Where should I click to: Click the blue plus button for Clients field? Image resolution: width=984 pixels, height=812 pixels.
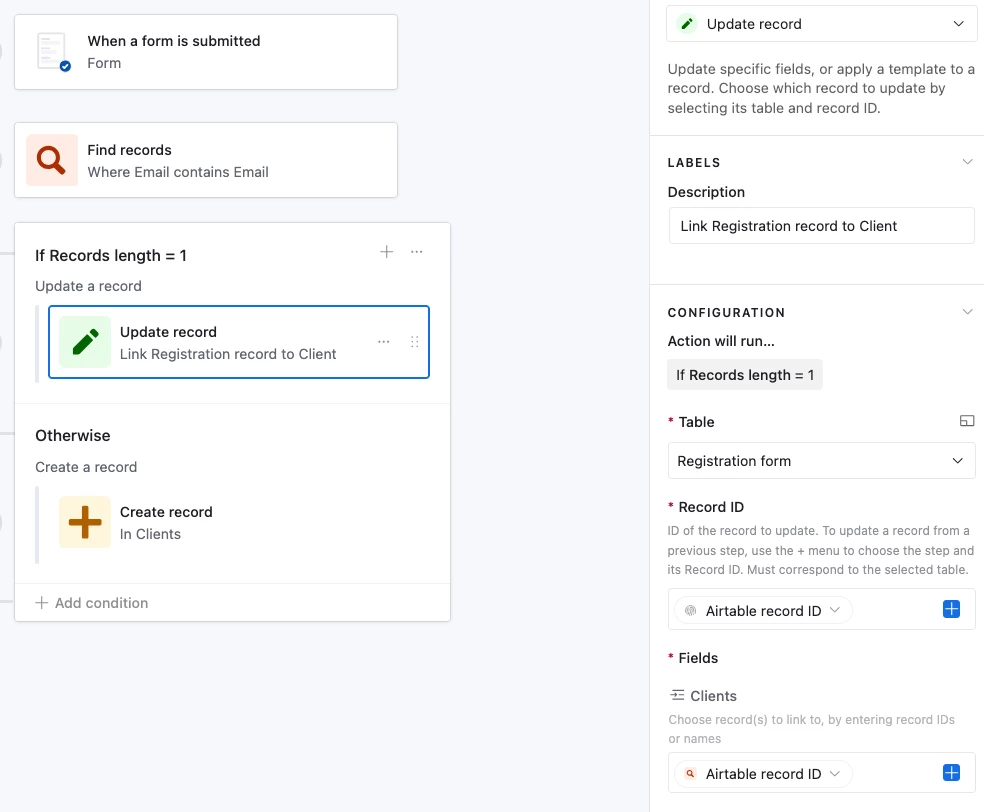[951, 773]
